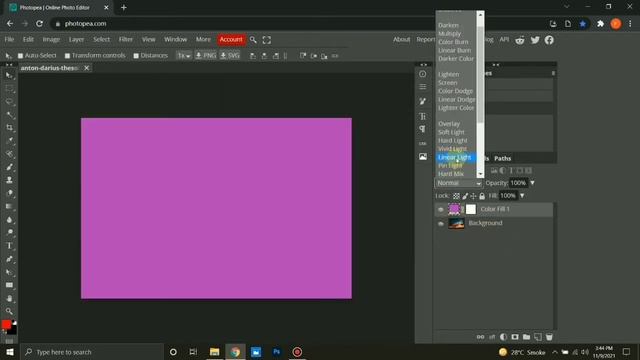Select the Lasso tool
Screen dimensions: 640x360
pyautogui.click(x=9, y=102)
